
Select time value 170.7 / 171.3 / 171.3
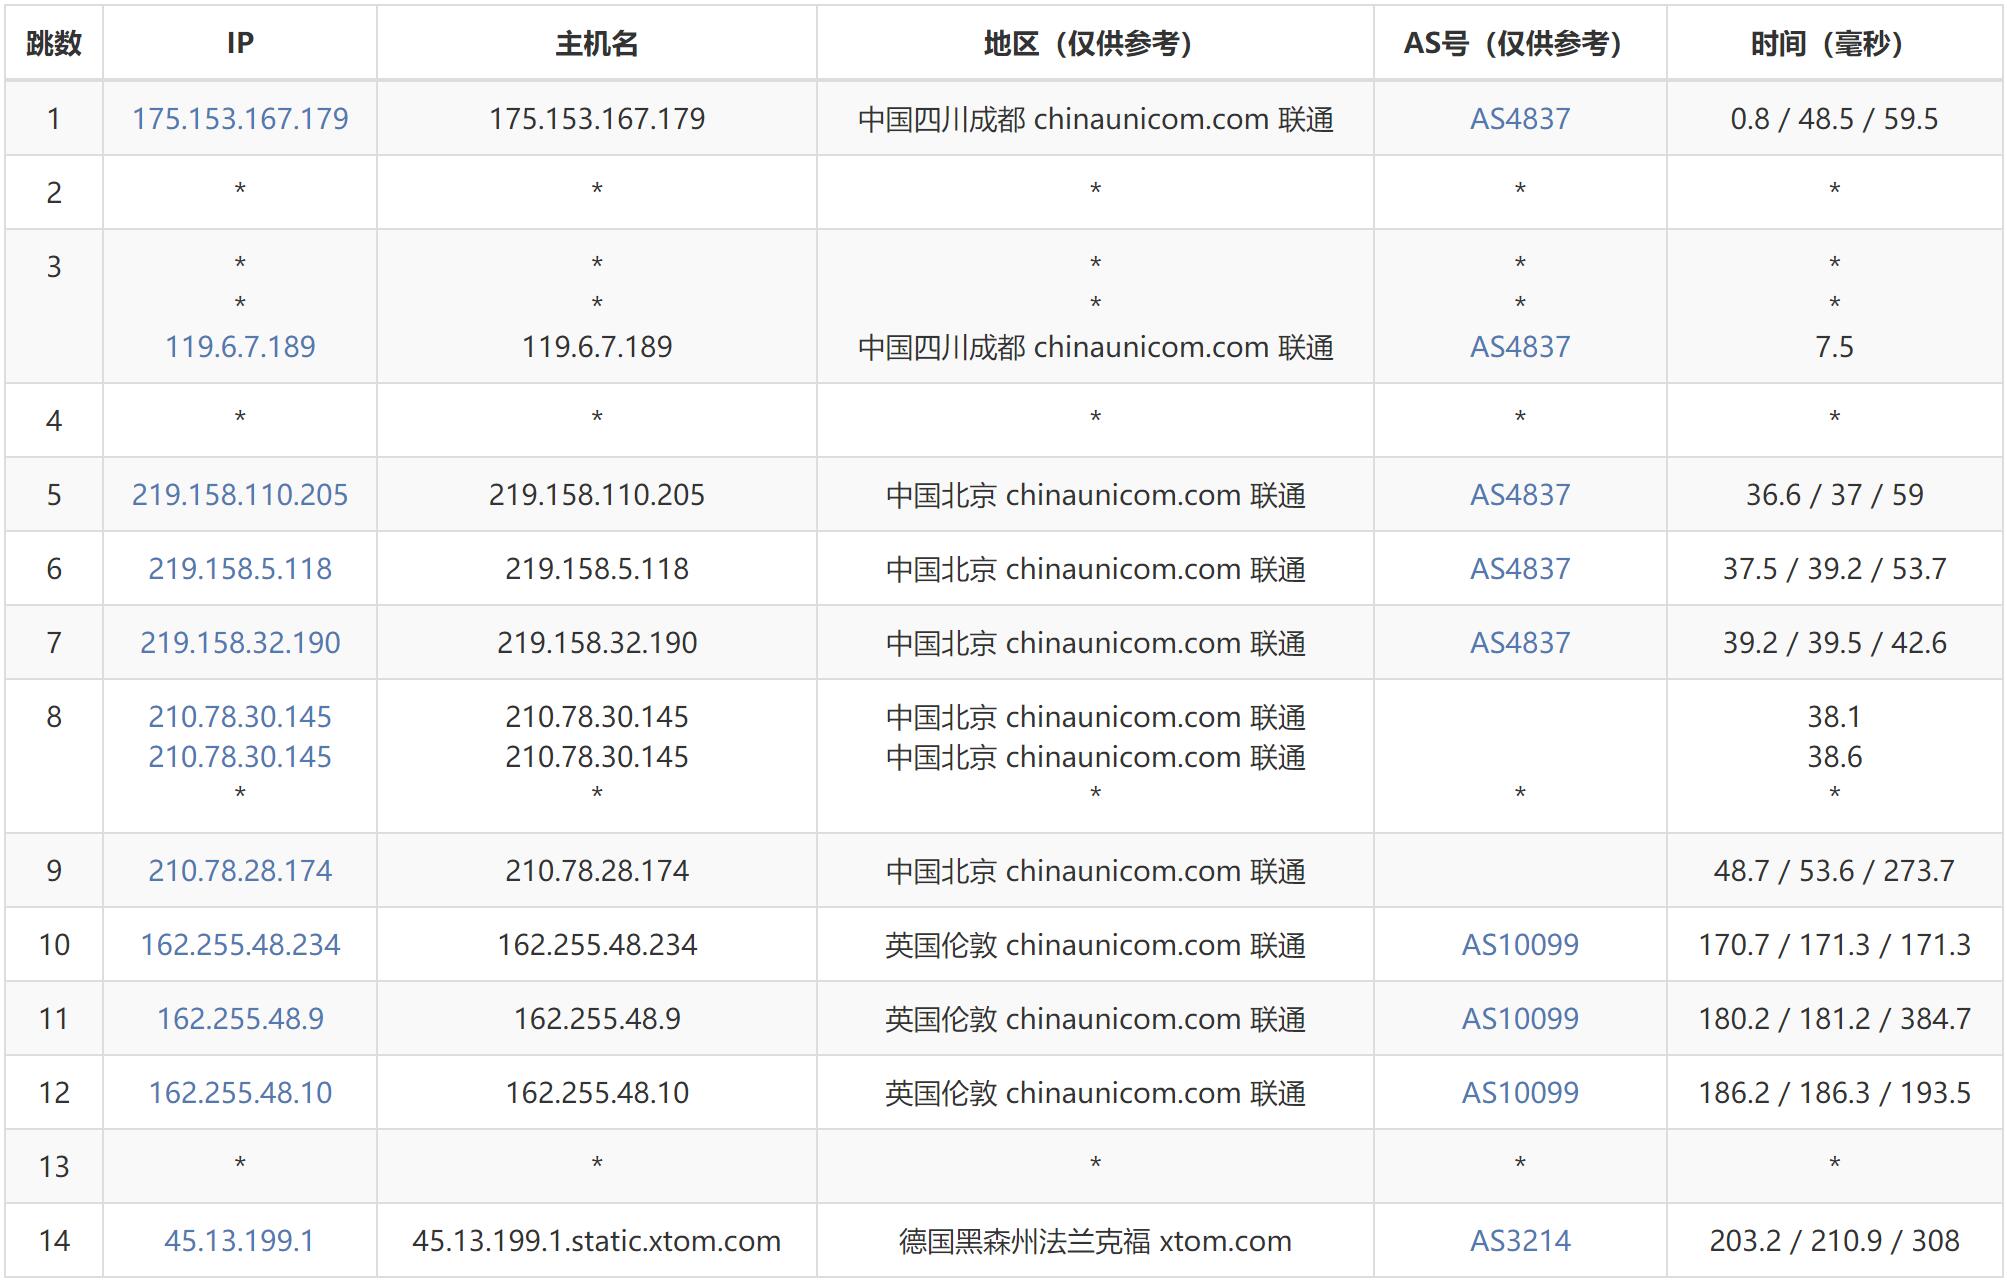[x=1835, y=945]
